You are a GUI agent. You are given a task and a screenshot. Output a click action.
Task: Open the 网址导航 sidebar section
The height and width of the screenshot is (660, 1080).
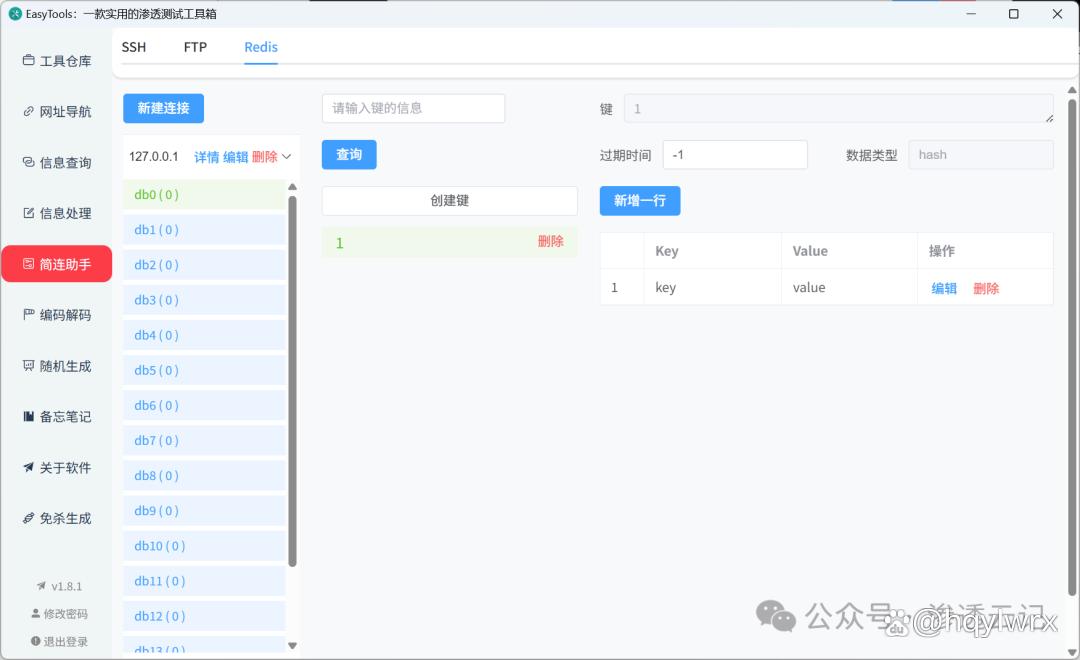(56, 112)
